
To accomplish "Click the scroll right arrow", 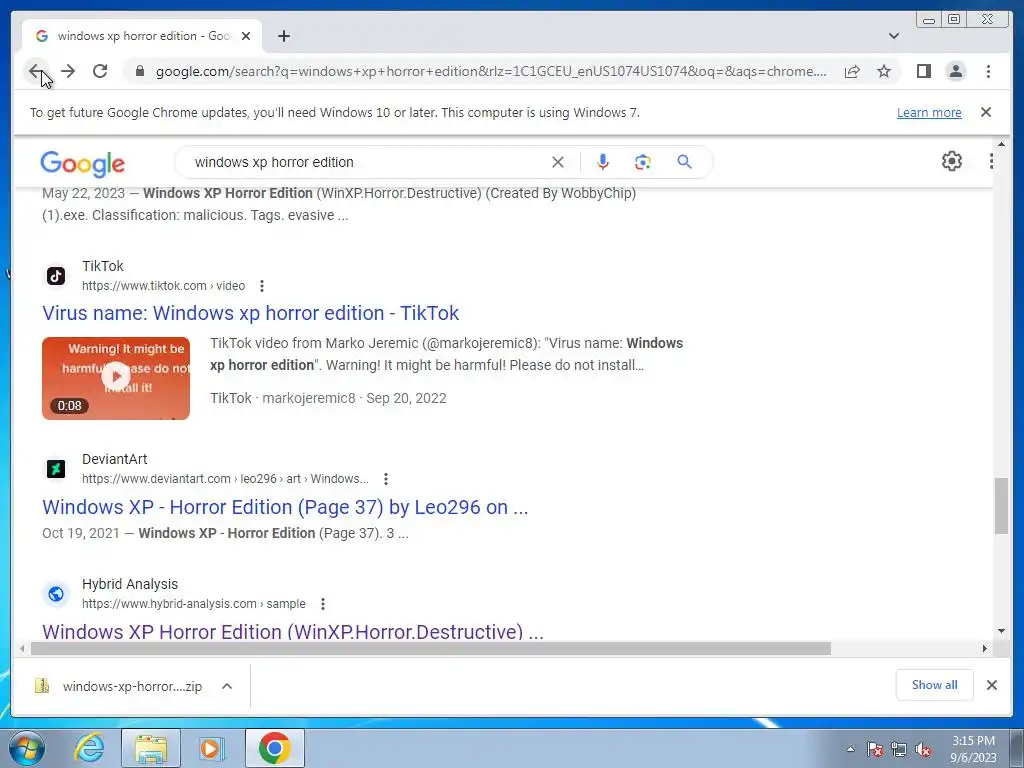I will [985, 648].
